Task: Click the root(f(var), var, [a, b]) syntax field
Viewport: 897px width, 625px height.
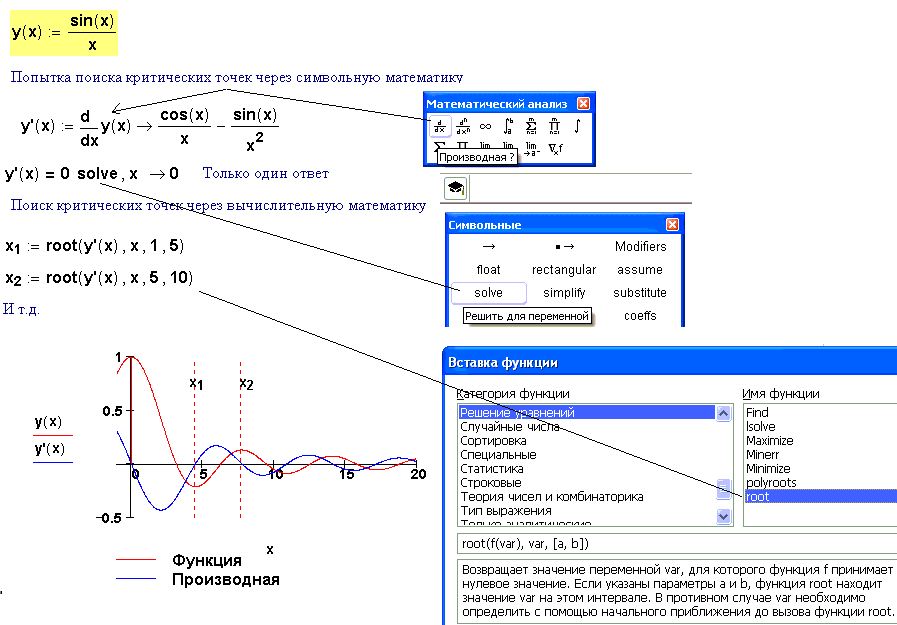Action: pos(677,544)
